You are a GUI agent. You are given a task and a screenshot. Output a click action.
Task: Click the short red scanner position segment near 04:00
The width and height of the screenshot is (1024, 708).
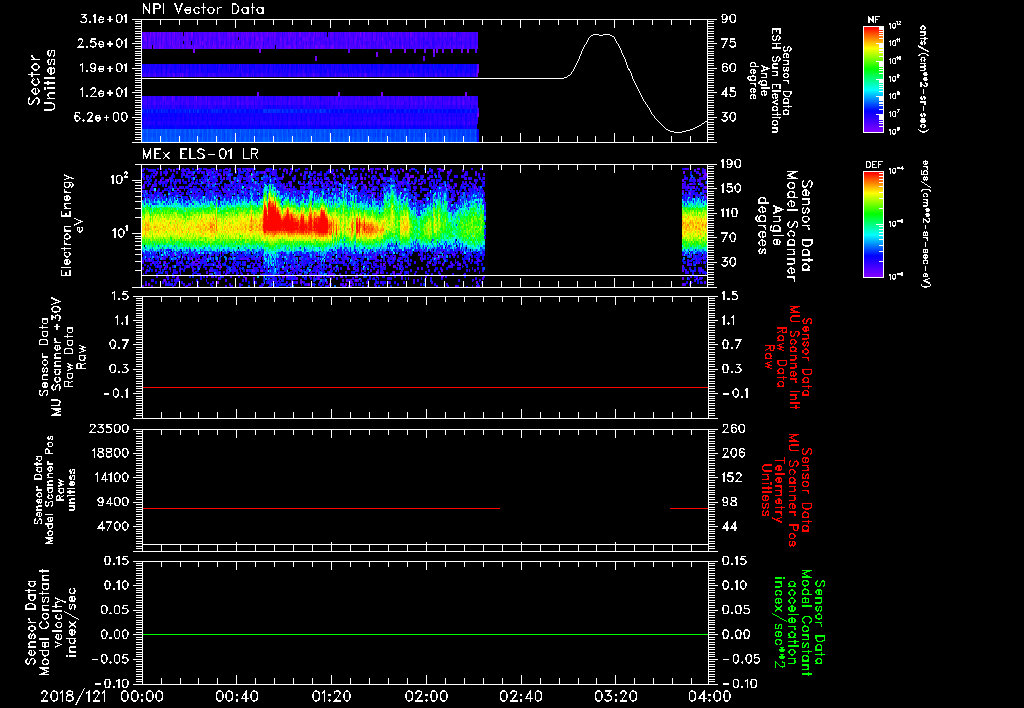689,508
